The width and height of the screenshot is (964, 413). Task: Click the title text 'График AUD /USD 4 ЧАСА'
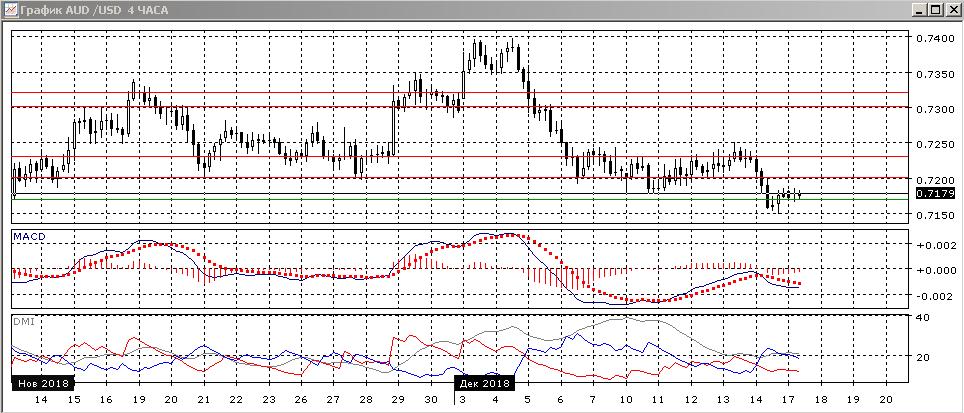click(x=93, y=10)
